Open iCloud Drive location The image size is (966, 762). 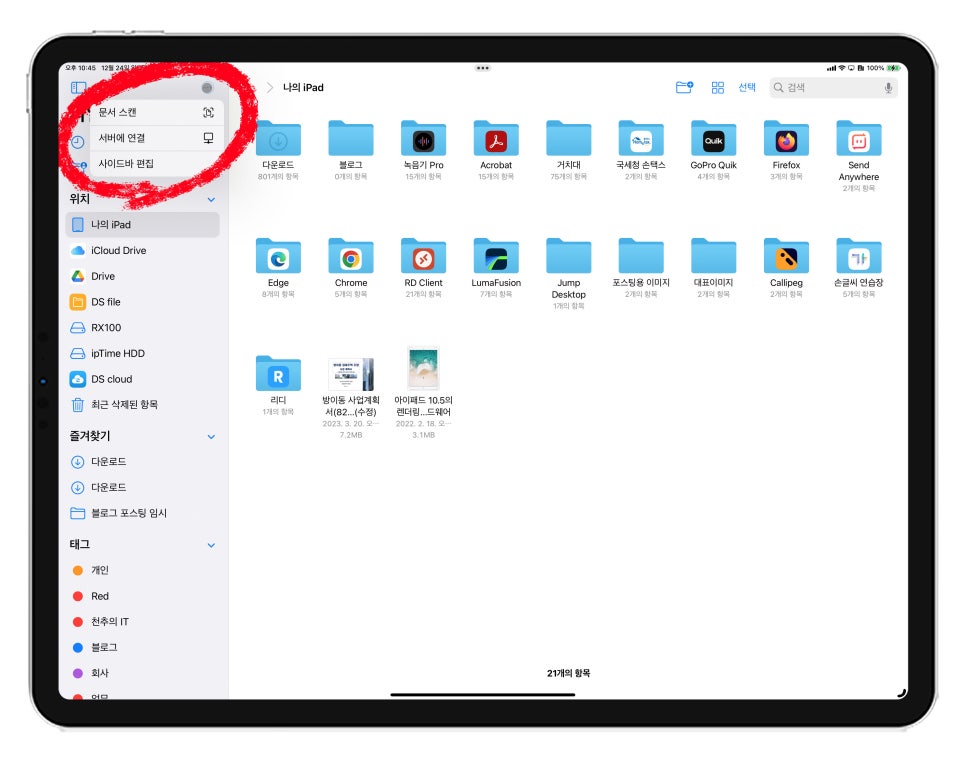pyautogui.click(x=142, y=251)
